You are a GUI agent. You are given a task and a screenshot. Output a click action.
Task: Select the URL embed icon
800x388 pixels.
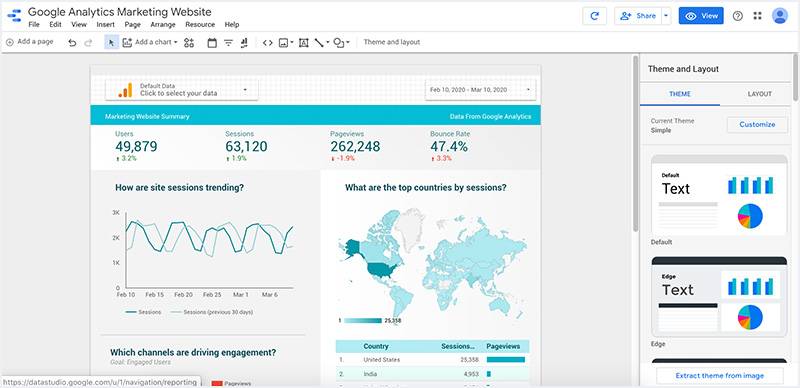267,42
